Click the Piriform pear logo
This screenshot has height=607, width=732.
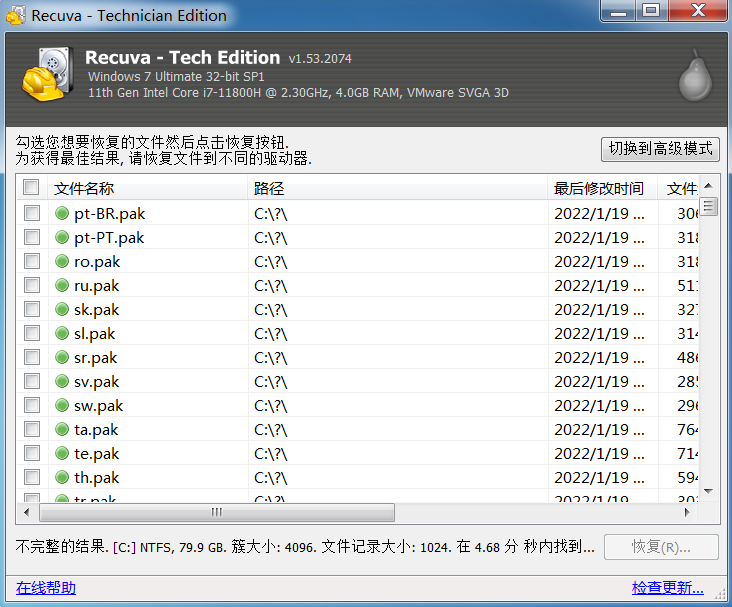click(695, 76)
